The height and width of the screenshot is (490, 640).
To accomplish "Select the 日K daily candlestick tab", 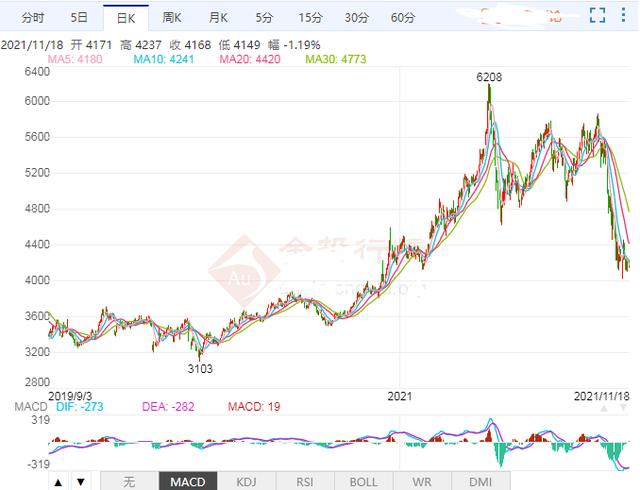I will tap(126, 18).
